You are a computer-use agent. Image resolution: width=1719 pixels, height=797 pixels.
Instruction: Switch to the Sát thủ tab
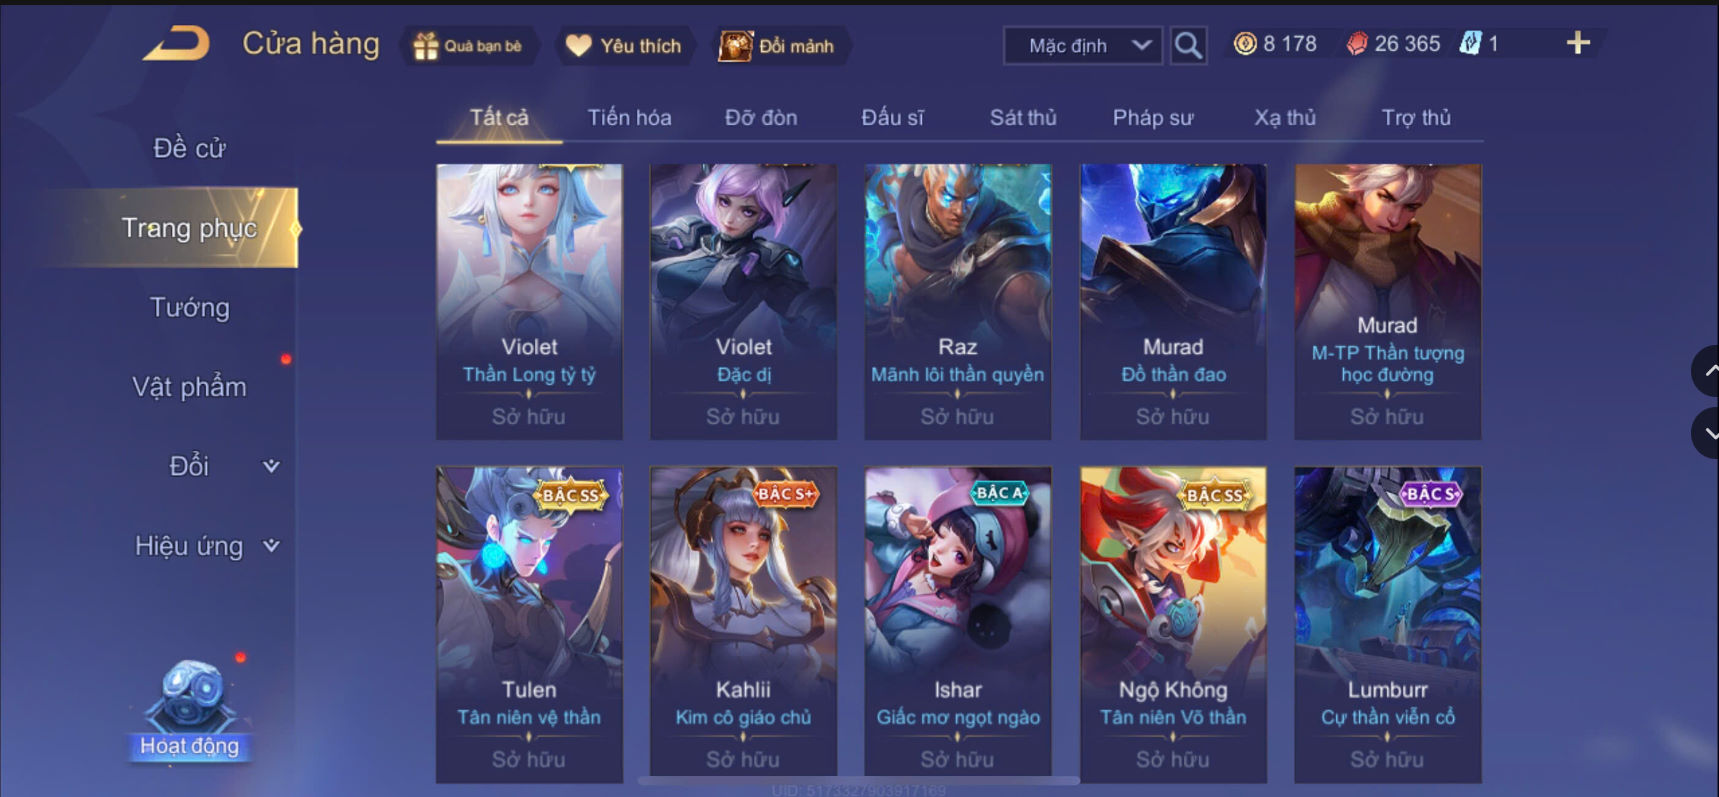[x=1023, y=117]
